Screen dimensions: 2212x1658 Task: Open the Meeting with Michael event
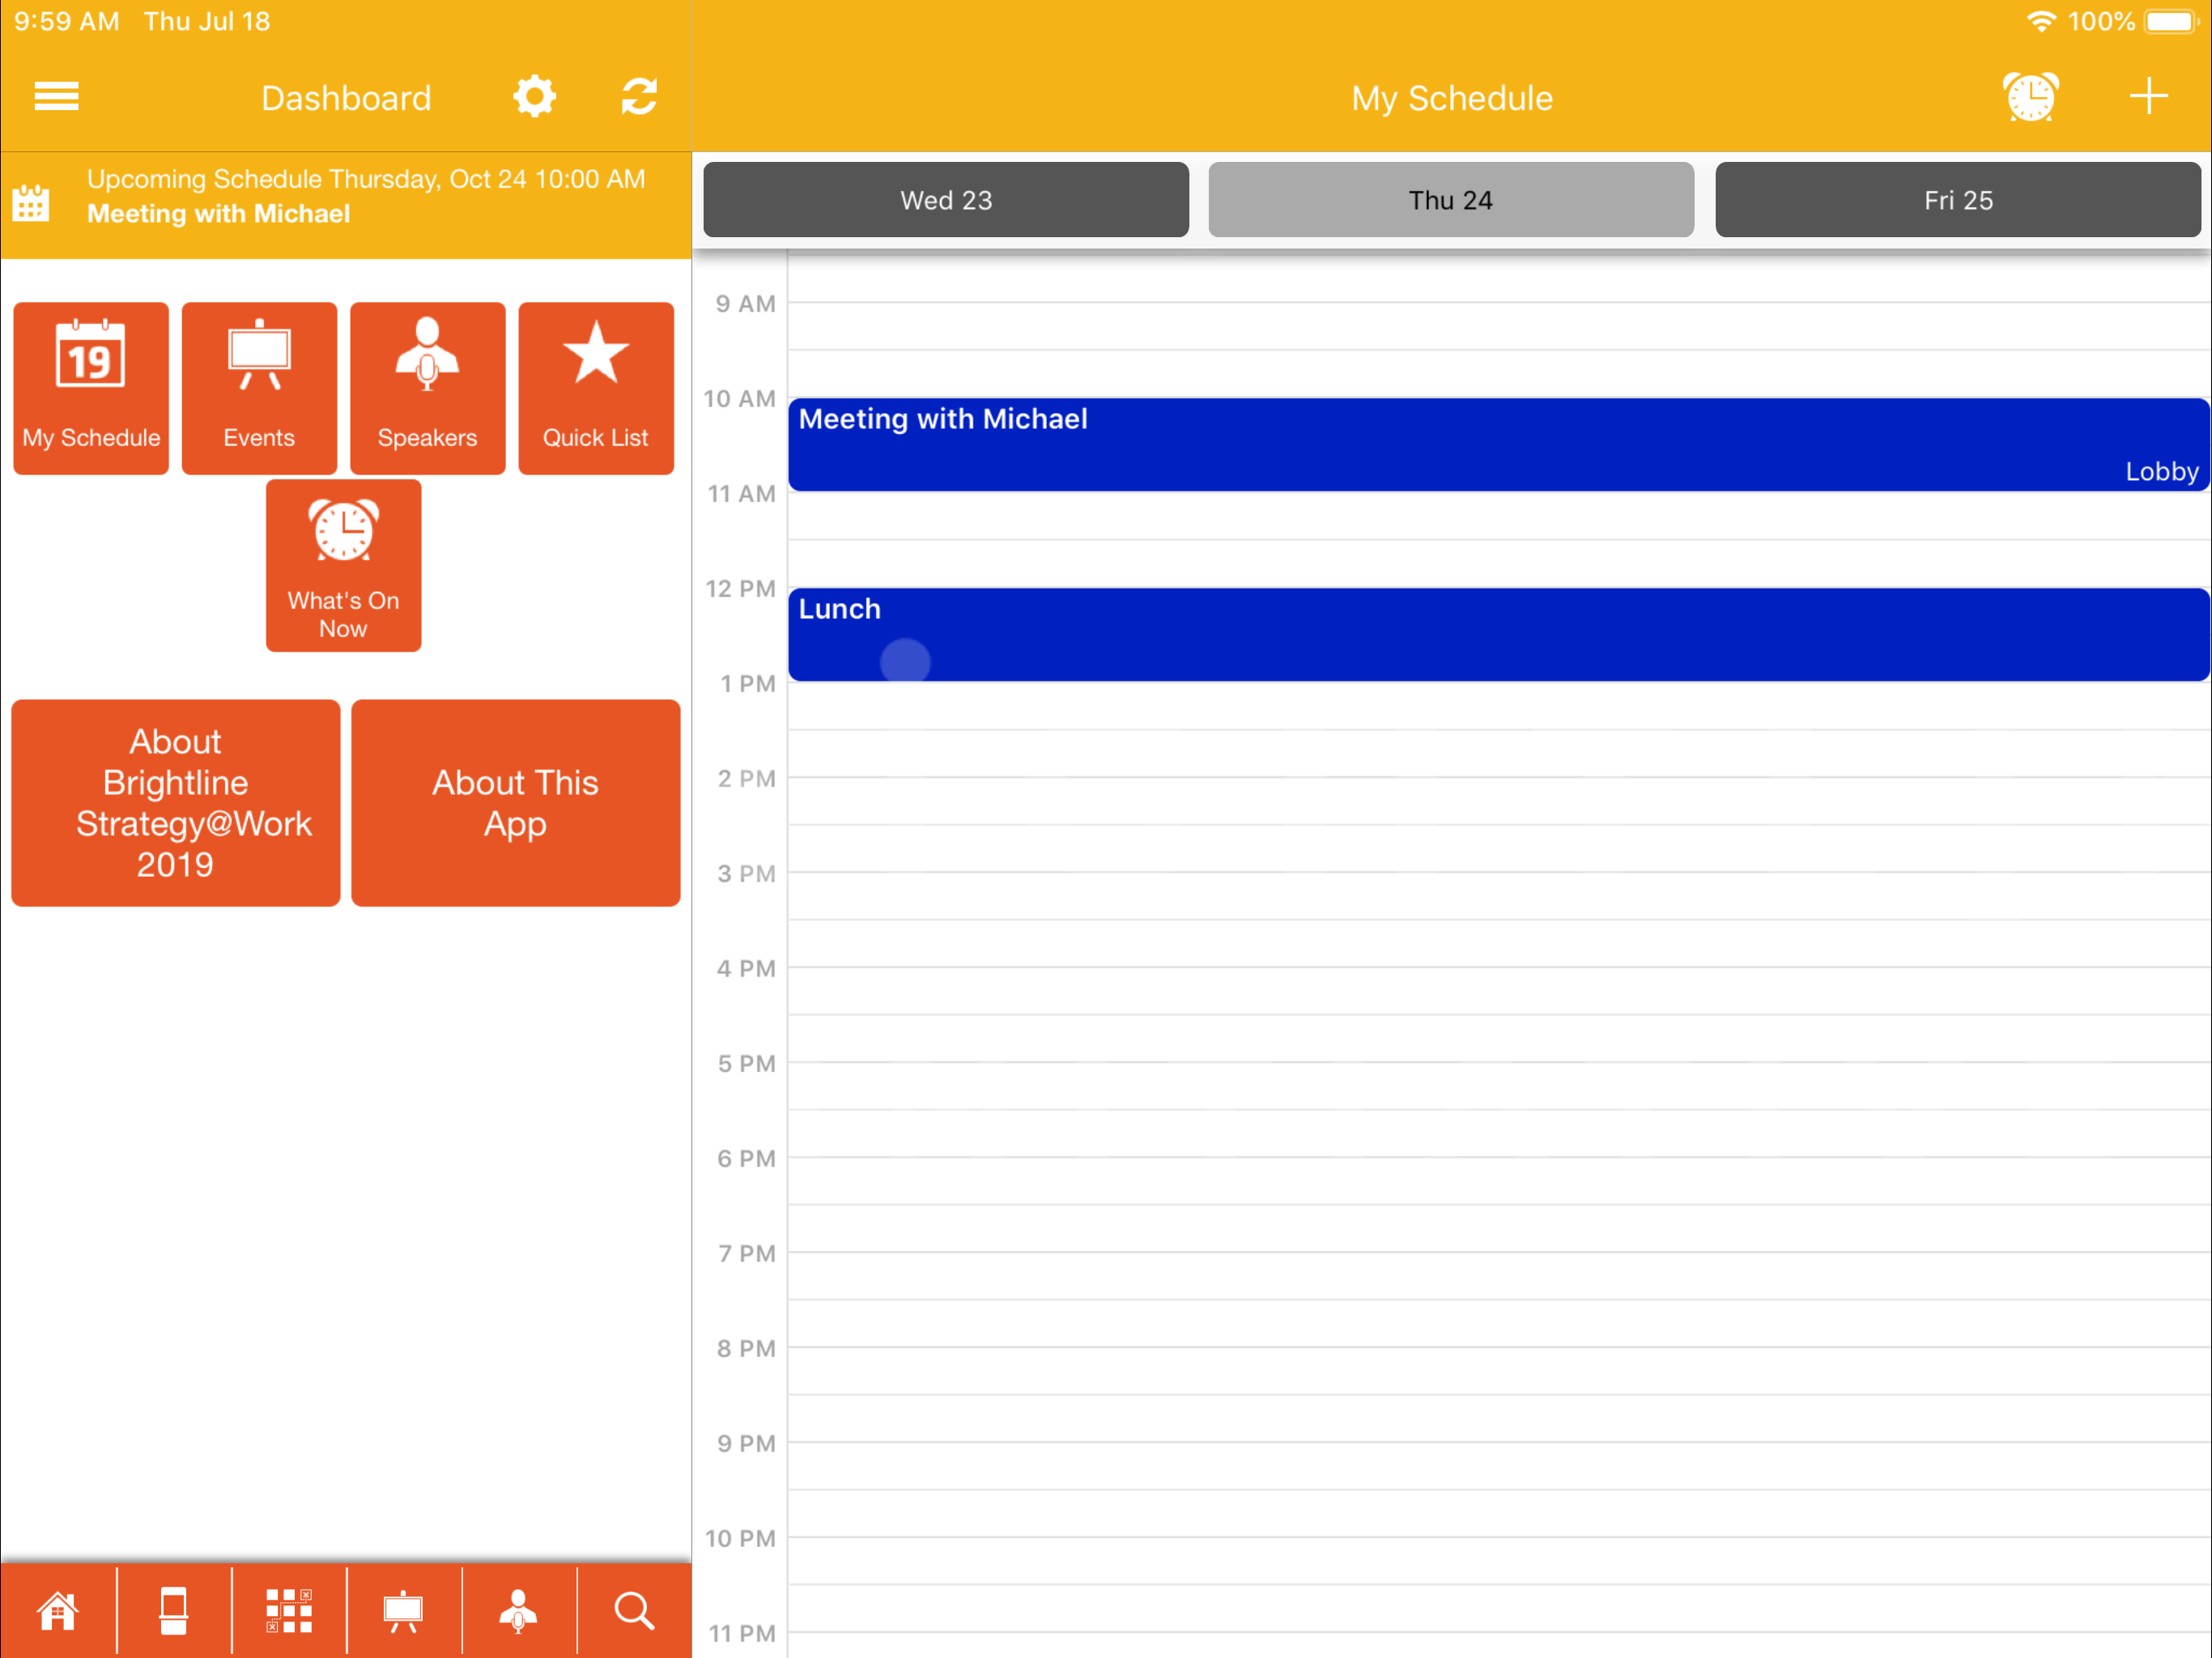point(1498,445)
